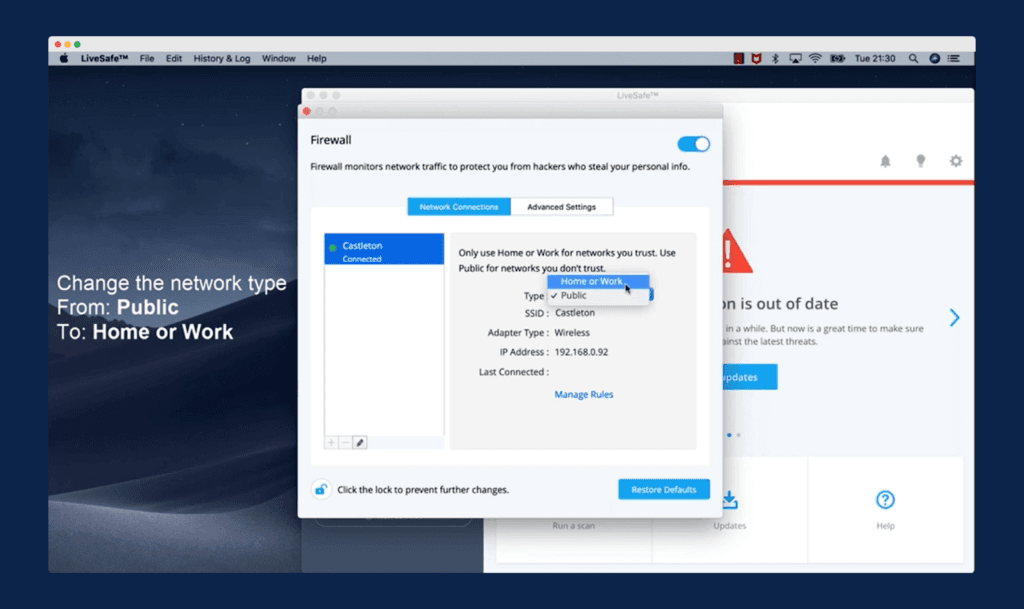
Task: Turn off the Firewall toggle switch
Action: [693, 144]
